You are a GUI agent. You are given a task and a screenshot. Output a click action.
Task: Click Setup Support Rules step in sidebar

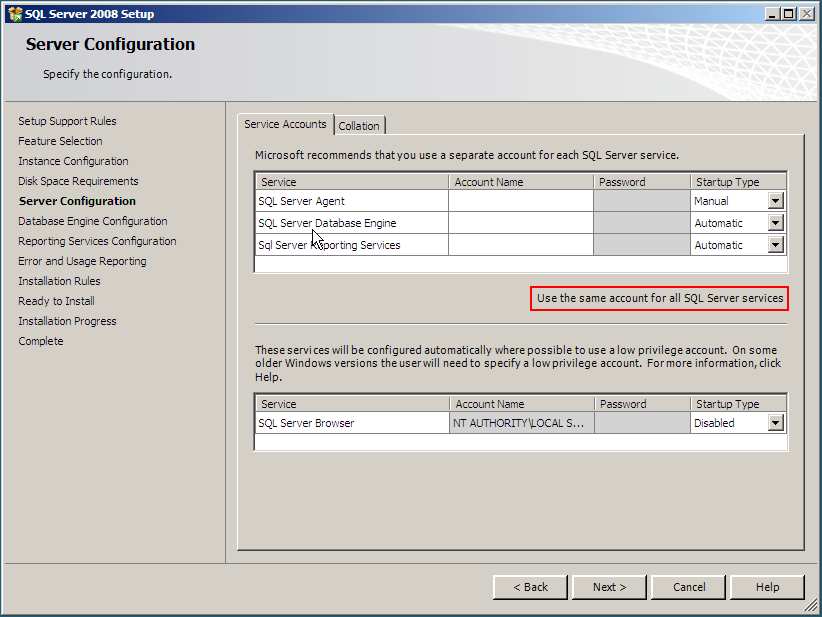pyautogui.click(x=67, y=121)
